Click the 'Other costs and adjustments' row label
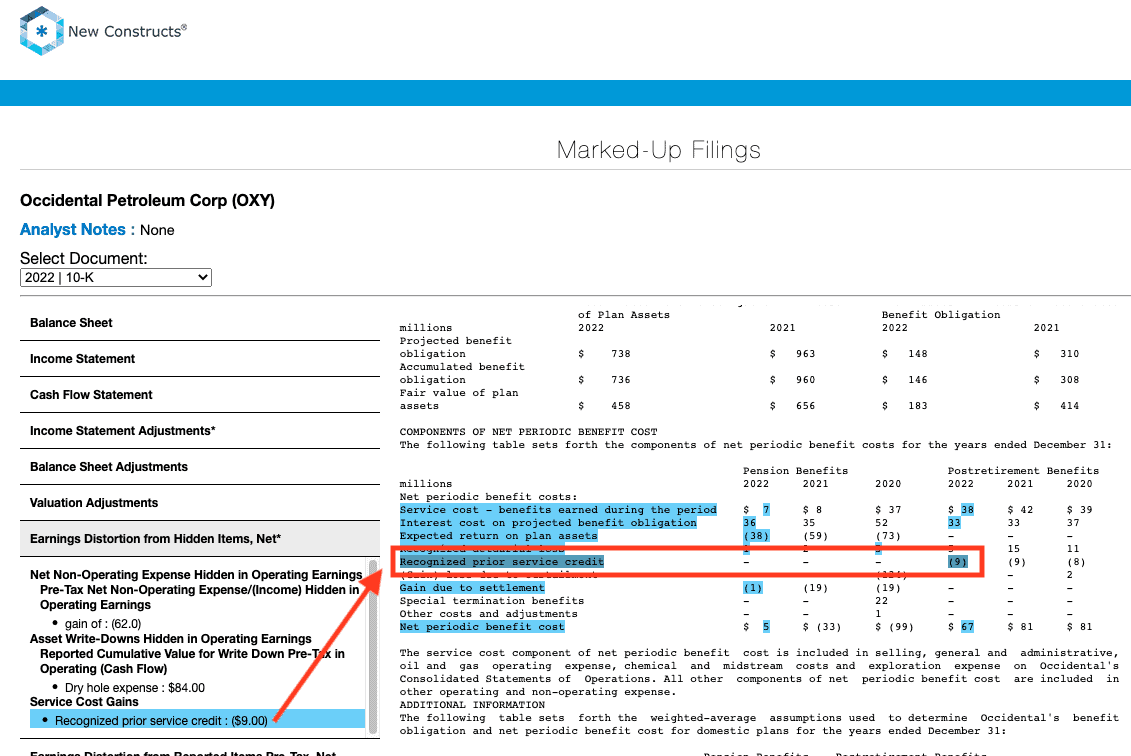This screenshot has width=1131, height=756. click(489, 614)
